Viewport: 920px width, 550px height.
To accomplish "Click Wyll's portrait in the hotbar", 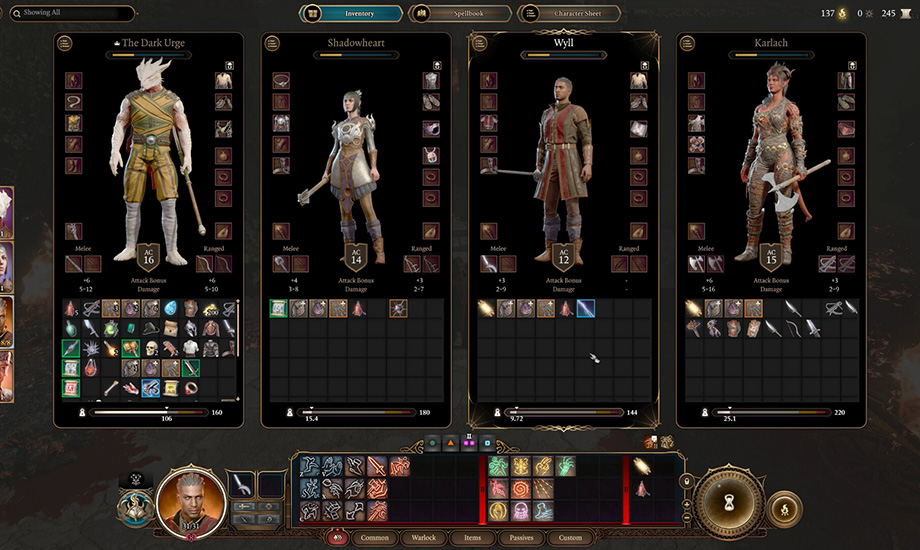I will coord(190,502).
